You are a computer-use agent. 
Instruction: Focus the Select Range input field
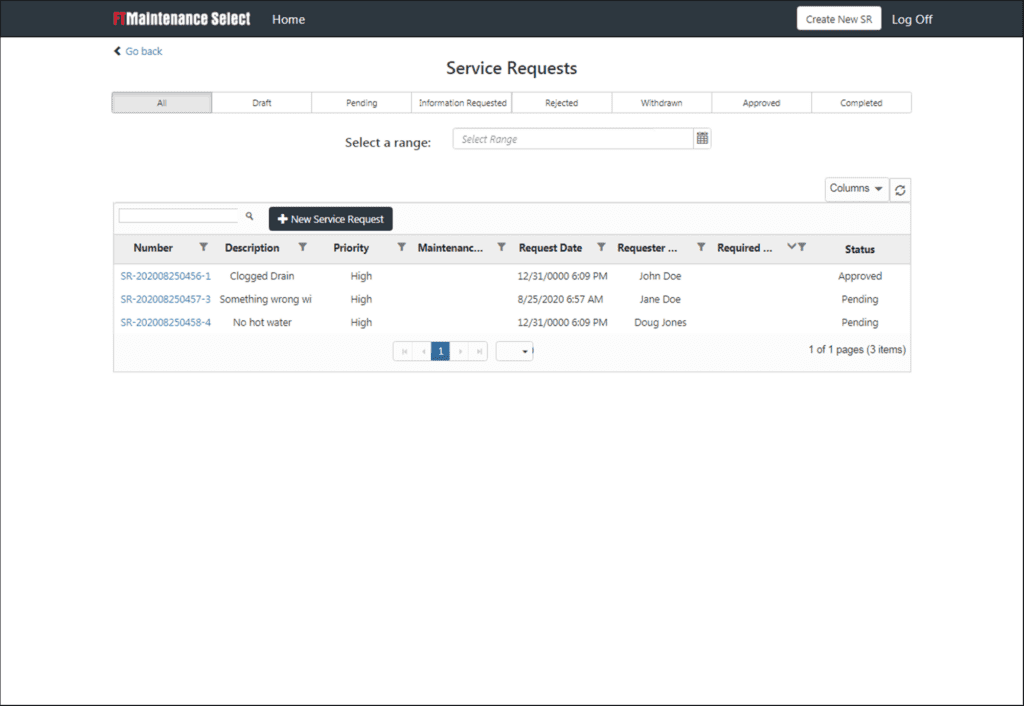pos(573,138)
